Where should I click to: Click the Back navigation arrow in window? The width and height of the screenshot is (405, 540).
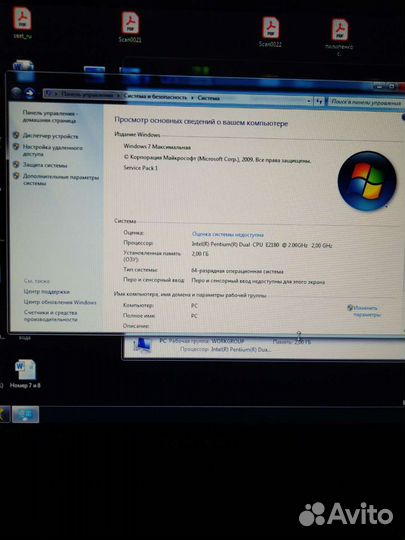17,92
